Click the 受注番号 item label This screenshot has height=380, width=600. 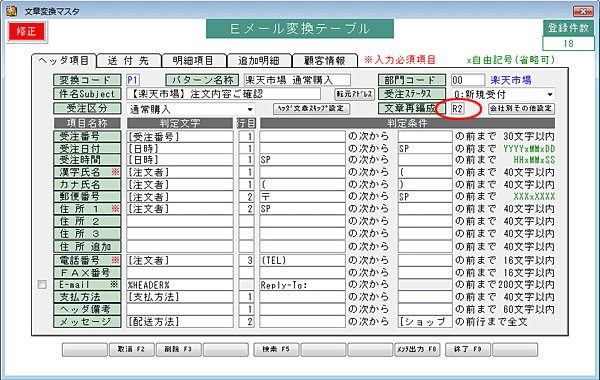click(87, 137)
